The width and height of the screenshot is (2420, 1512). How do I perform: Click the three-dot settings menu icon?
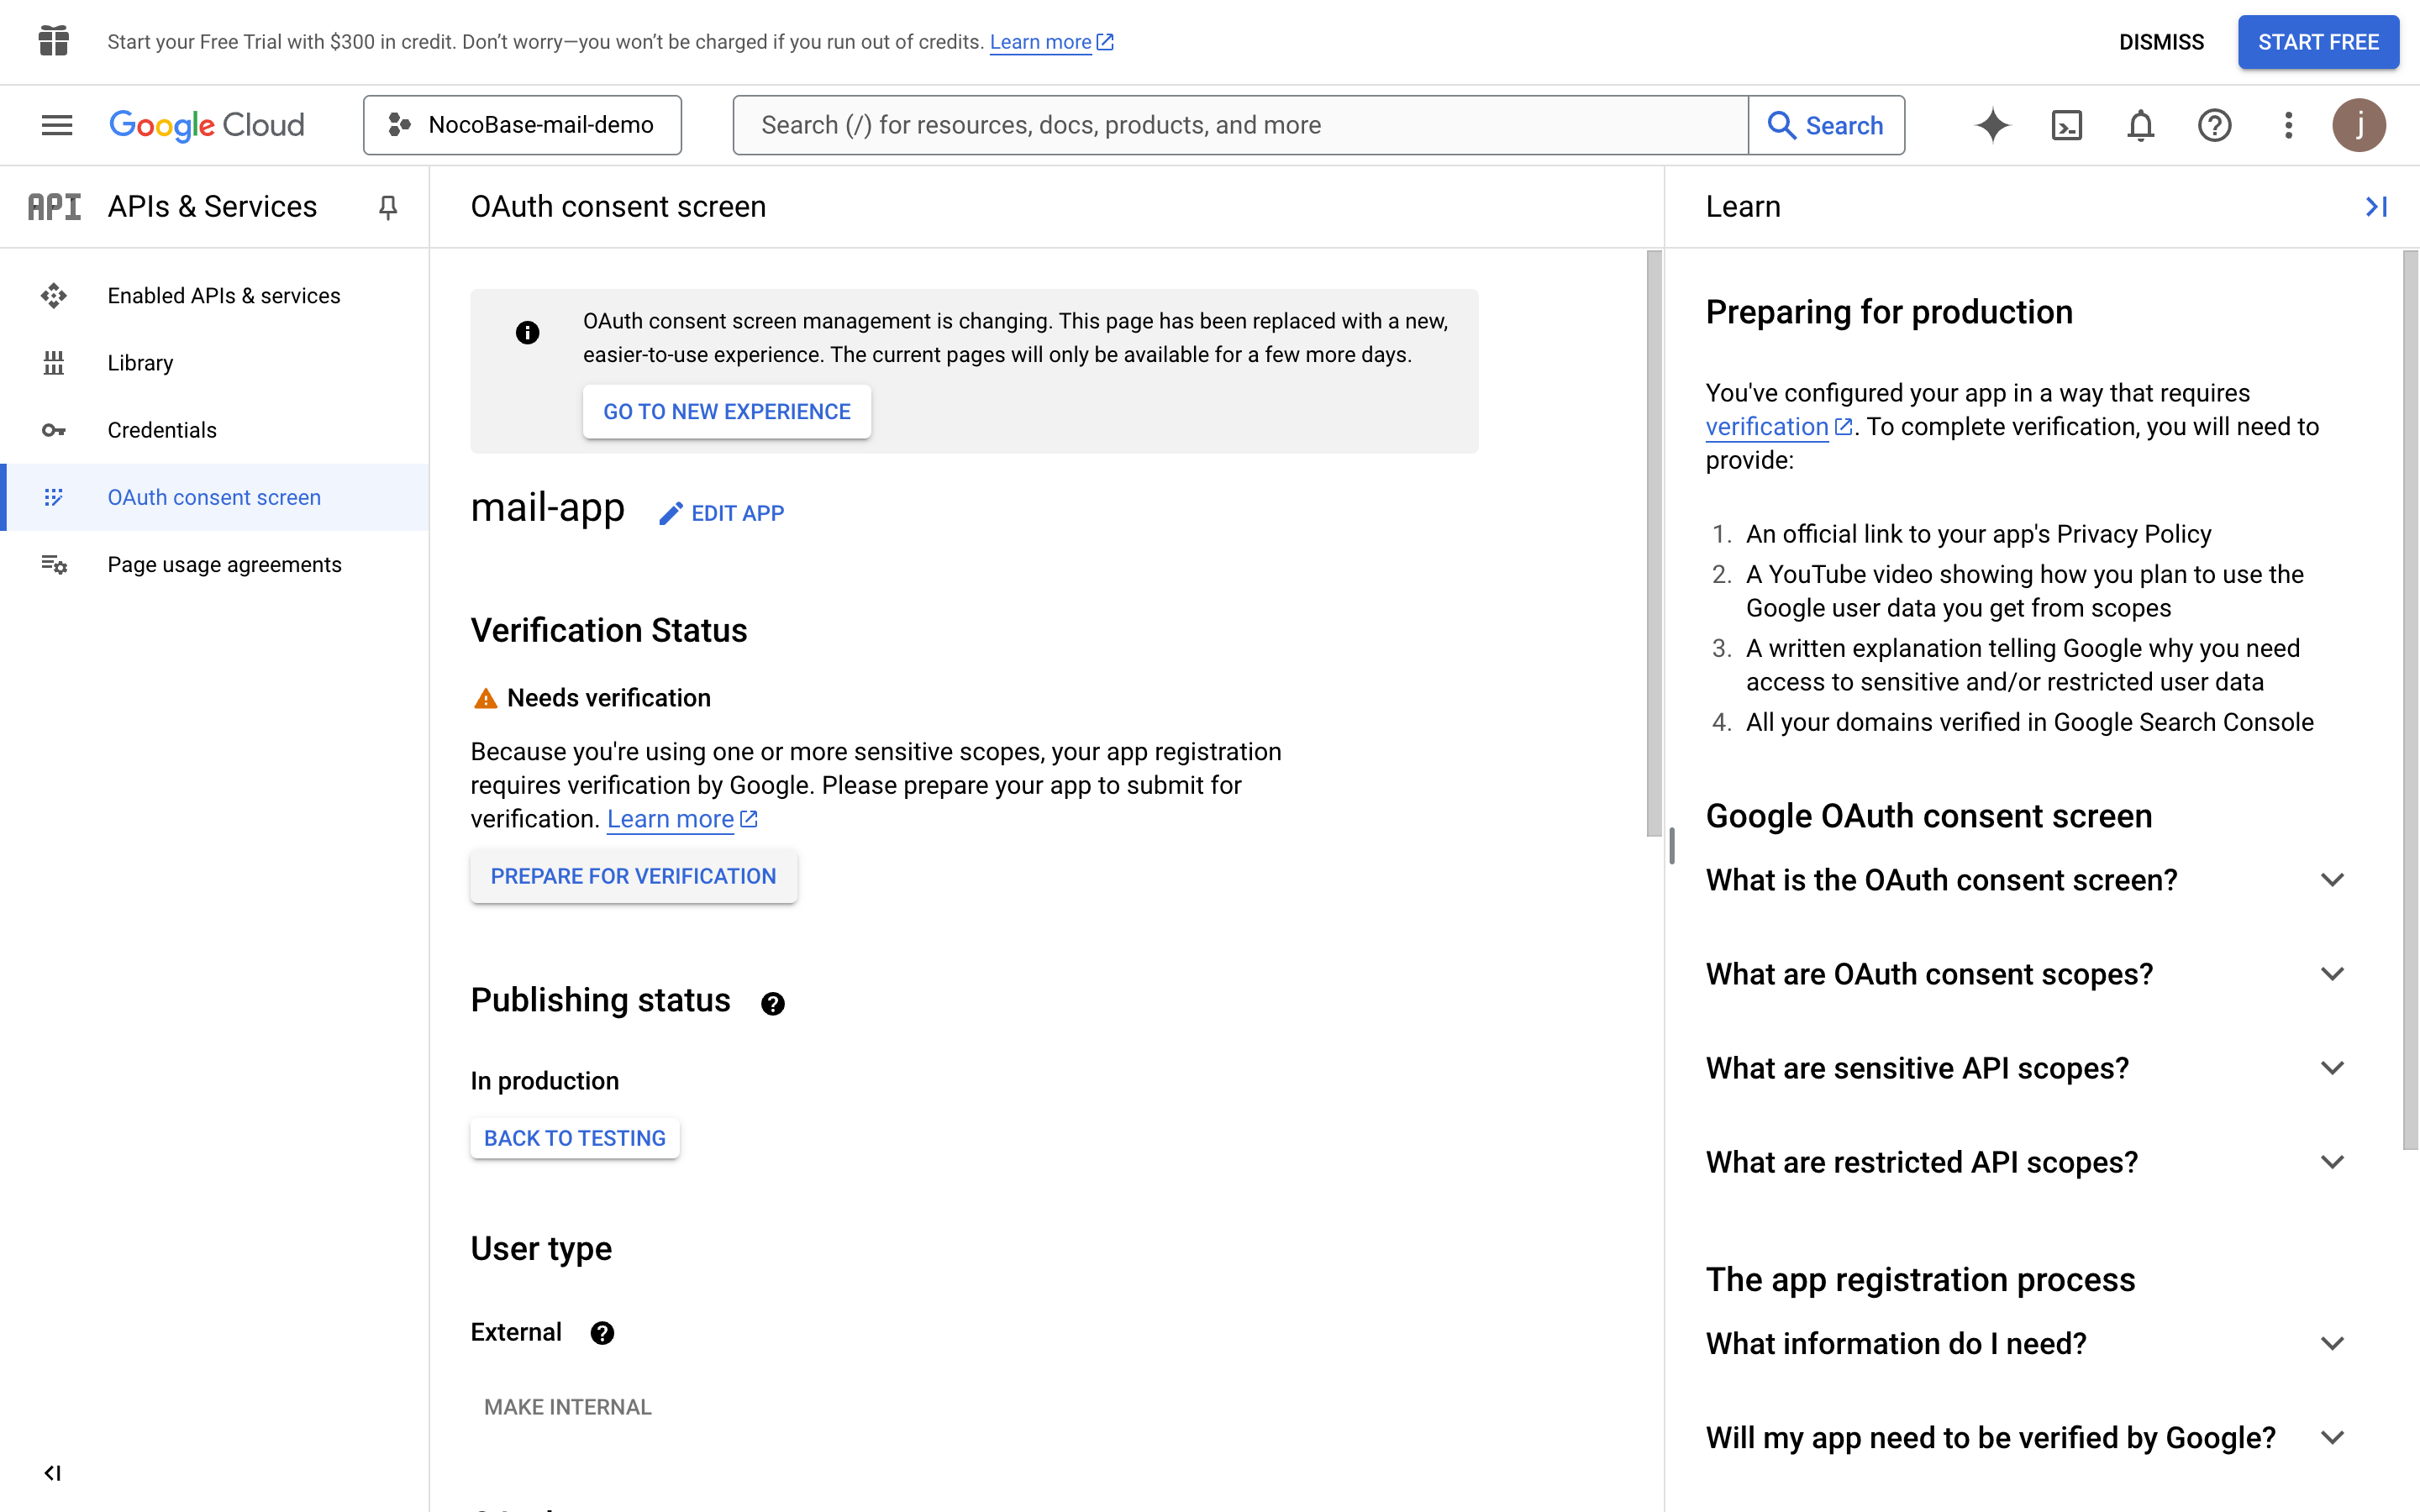(x=2288, y=125)
